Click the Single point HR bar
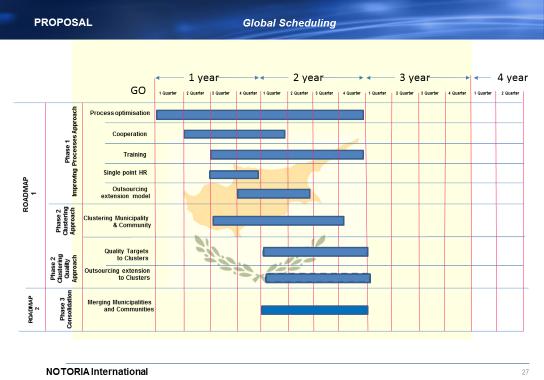 (234, 175)
